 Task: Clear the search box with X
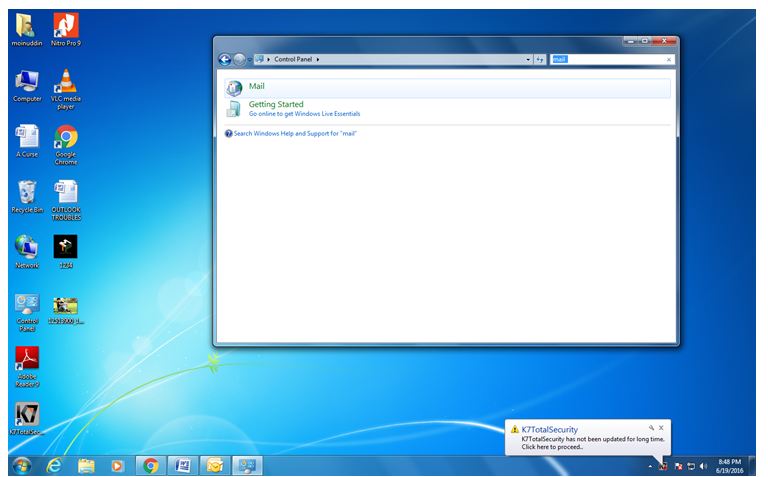(669, 60)
